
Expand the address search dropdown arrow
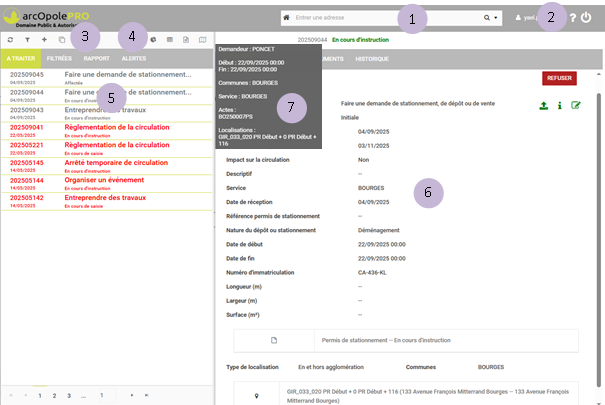[497, 17]
